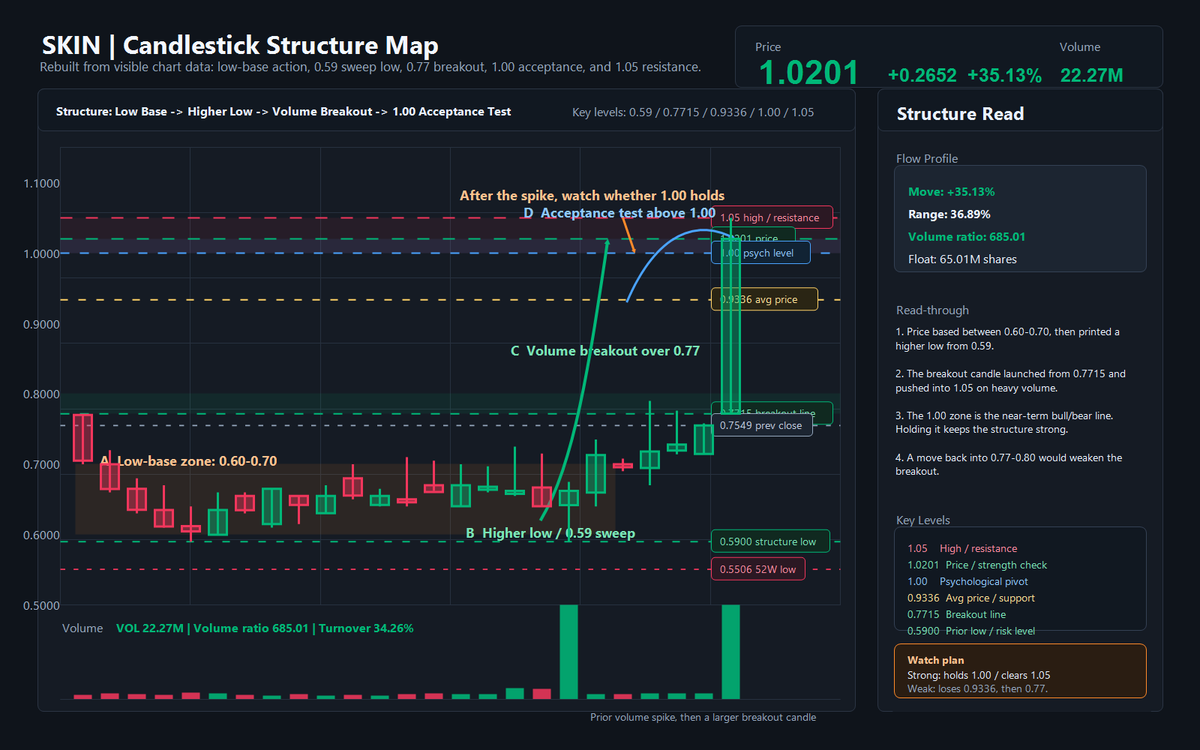This screenshot has width=1200, height=750.
Task: Click the 1.1000 y-axis tick label
Action: [41, 184]
